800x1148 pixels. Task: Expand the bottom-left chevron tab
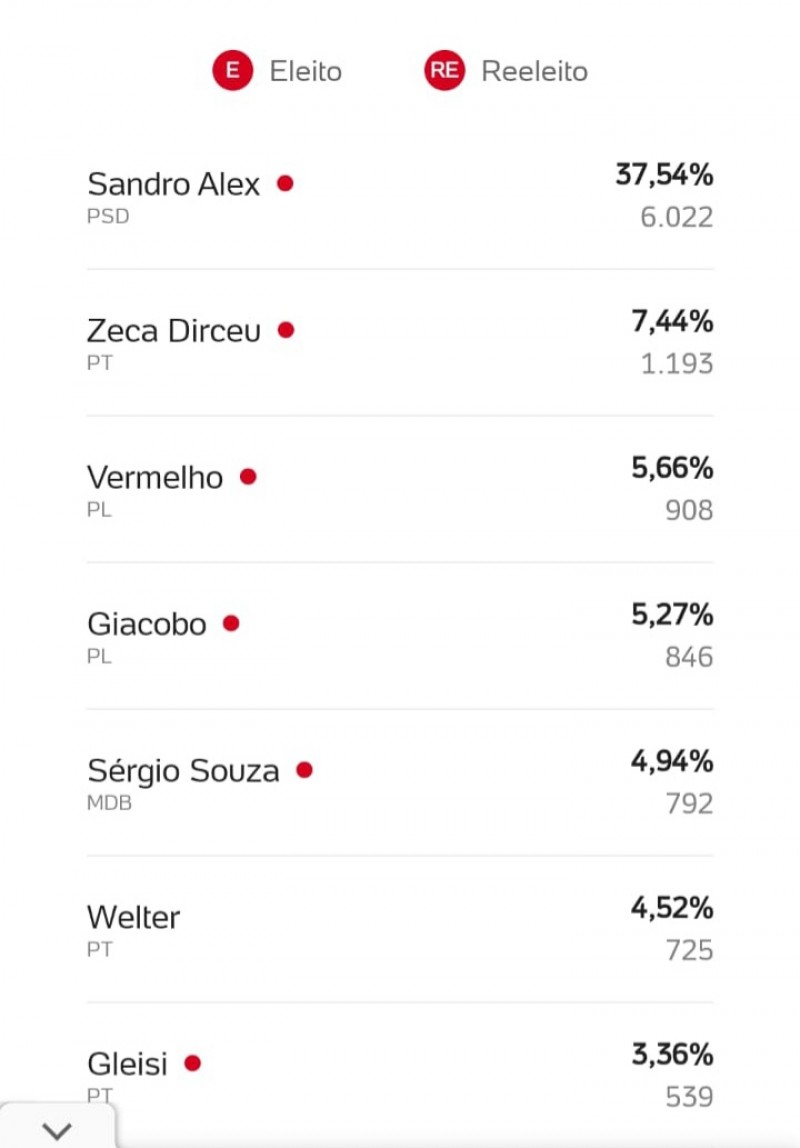[x=57, y=1128]
